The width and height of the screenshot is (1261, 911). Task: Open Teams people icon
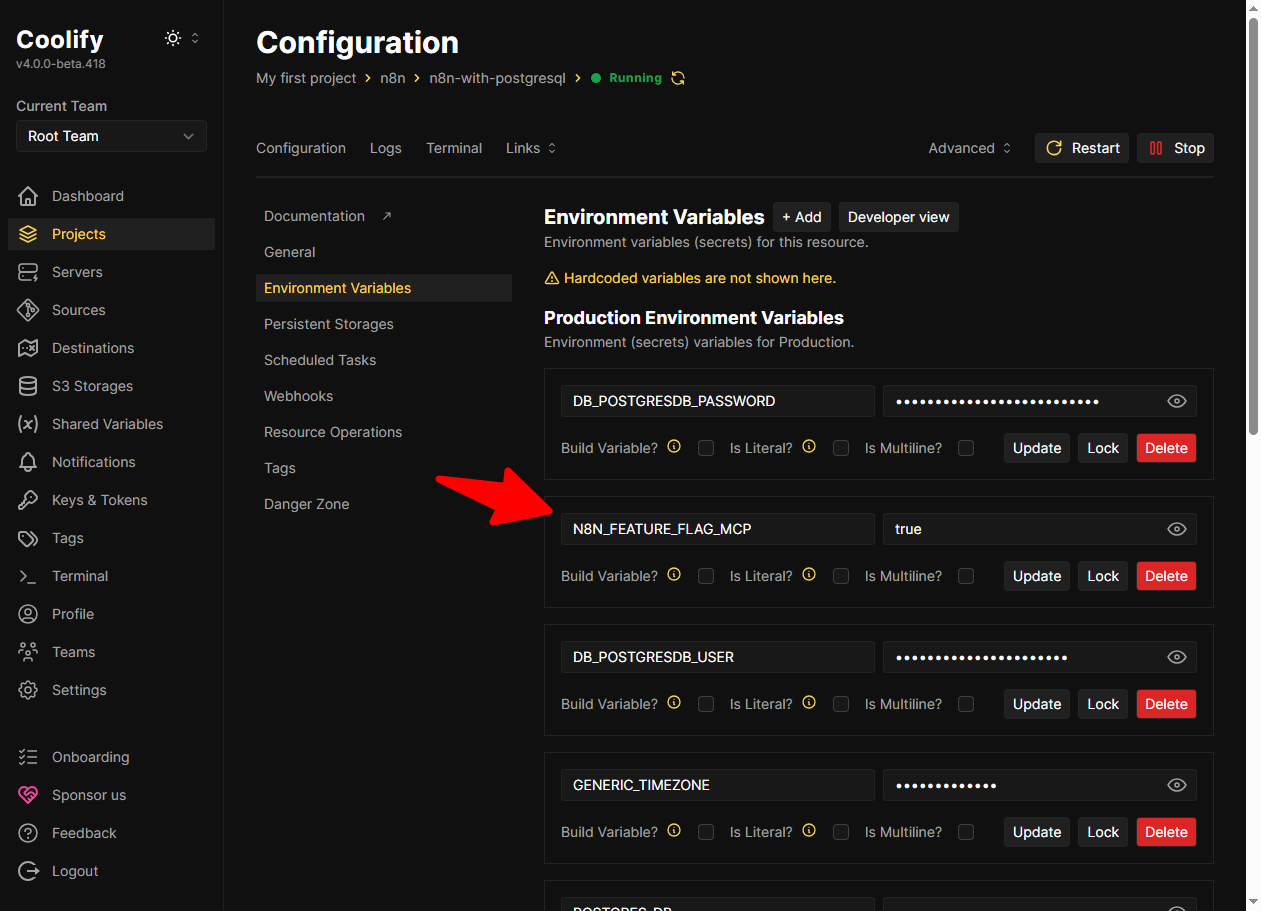28,652
